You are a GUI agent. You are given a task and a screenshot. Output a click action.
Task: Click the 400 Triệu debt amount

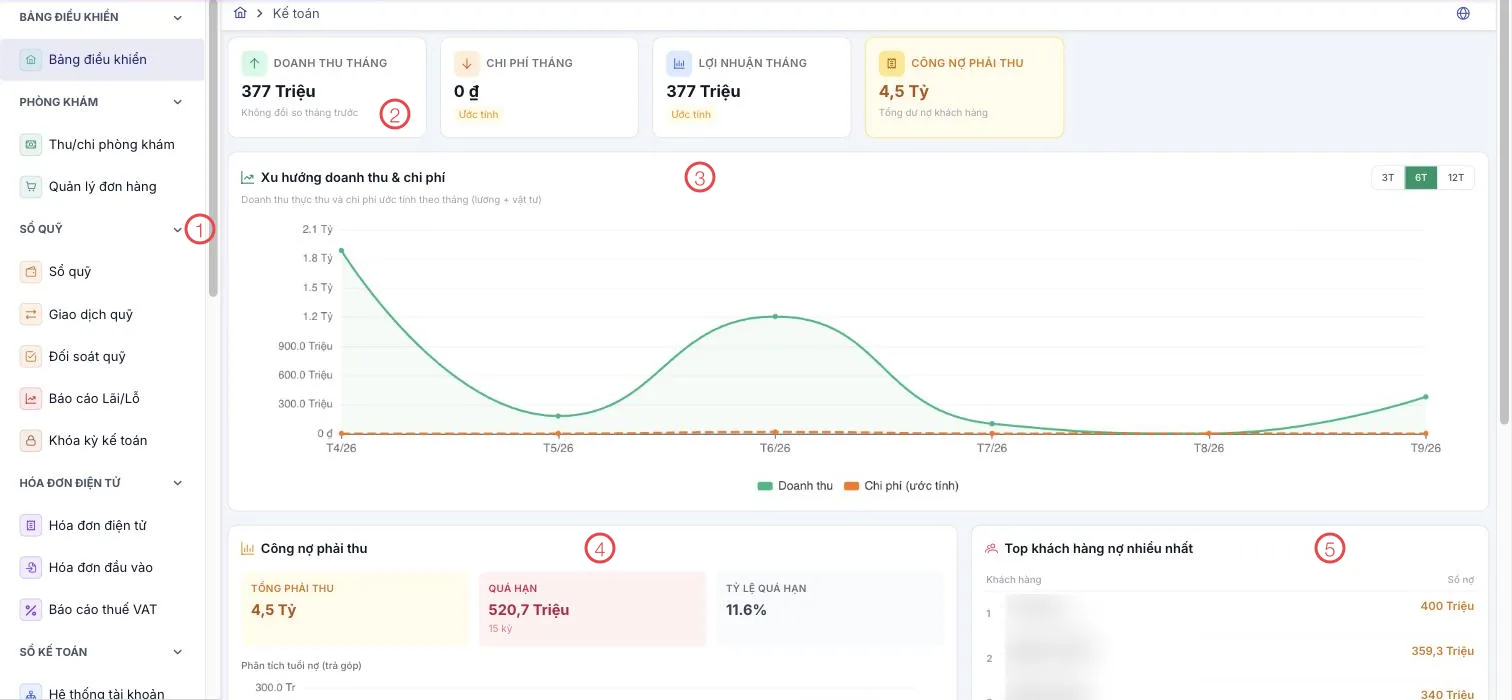[1447, 606]
